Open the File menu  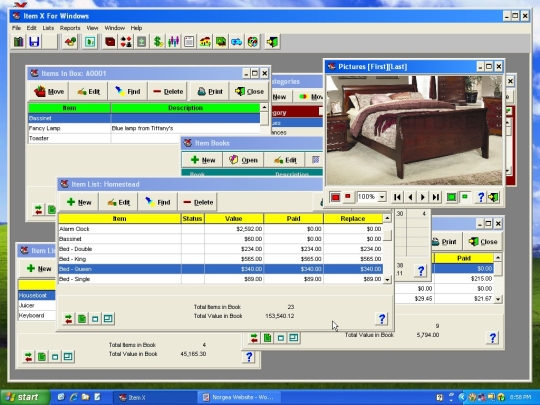16,28
